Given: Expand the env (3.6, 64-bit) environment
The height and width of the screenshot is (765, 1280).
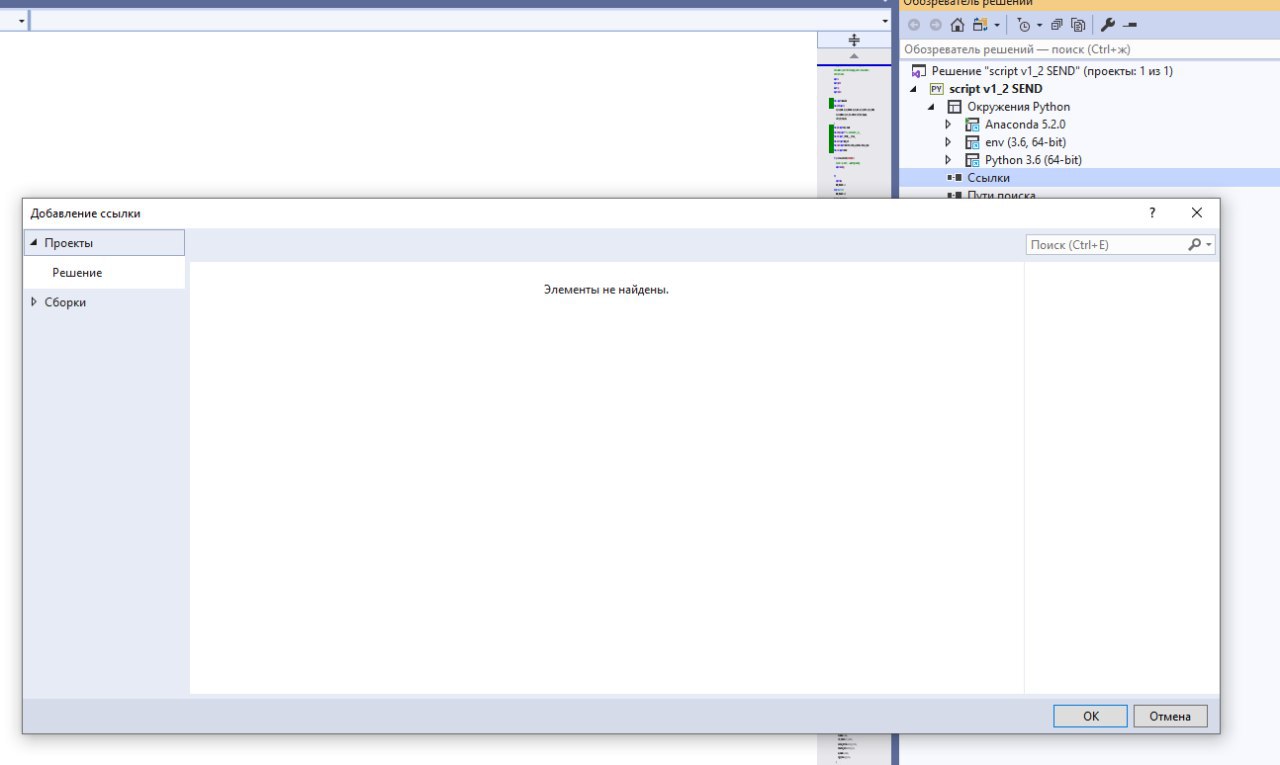Looking at the screenshot, I should 948,143.
